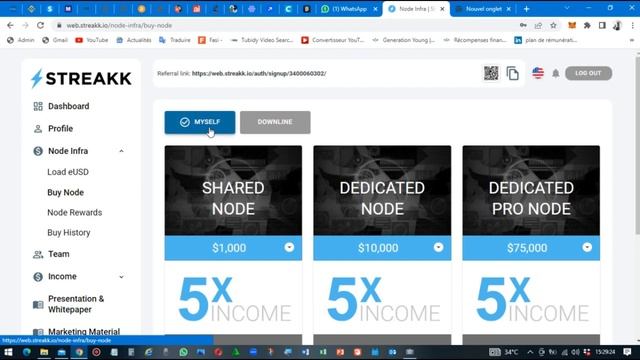Screen dimensions: 640x360
Task: Copy the referral link with copy icon
Action: tap(513, 73)
